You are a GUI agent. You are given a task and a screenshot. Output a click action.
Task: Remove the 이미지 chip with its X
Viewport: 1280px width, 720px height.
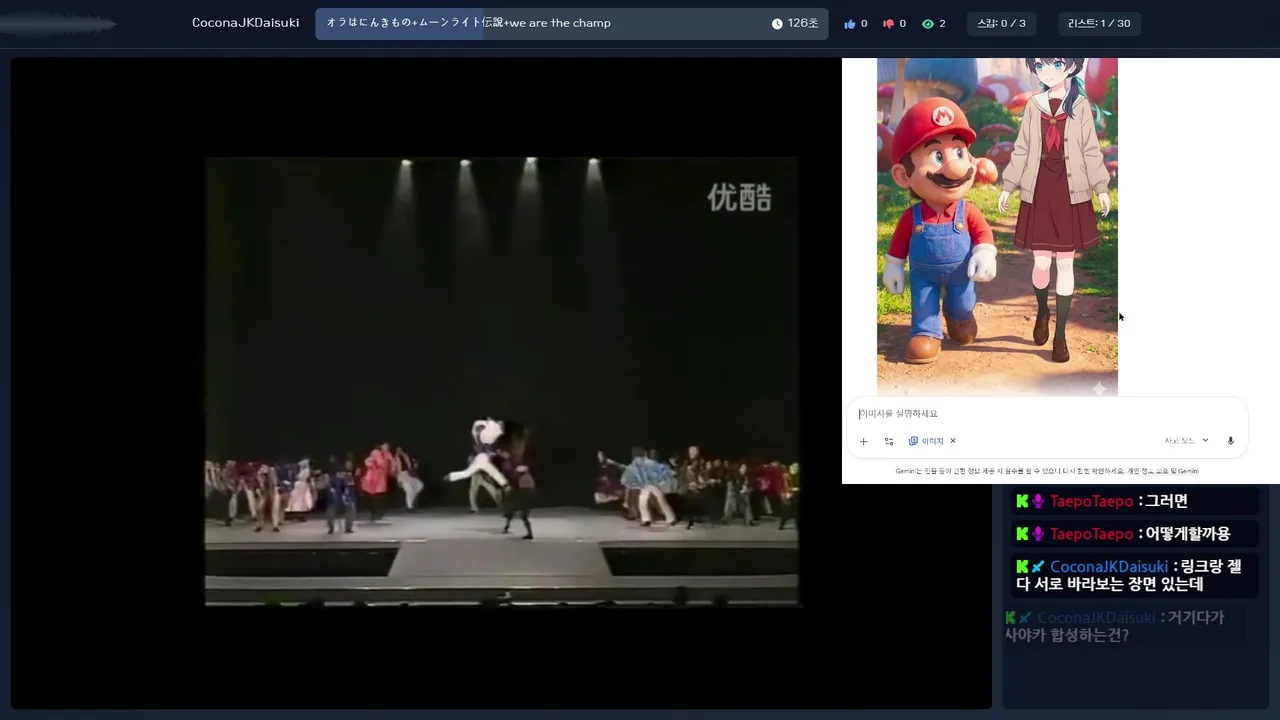[x=953, y=441]
